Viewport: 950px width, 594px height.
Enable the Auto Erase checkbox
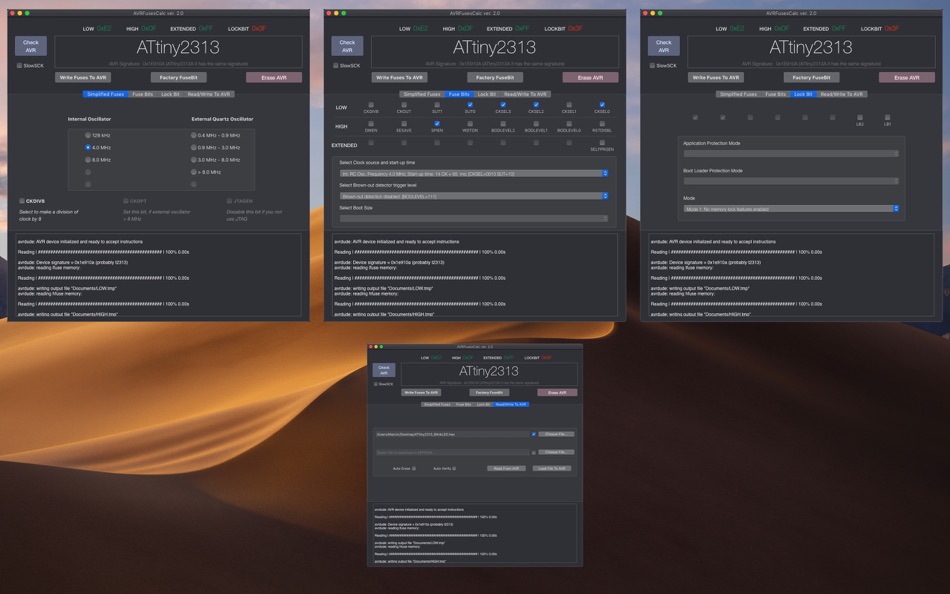point(414,469)
